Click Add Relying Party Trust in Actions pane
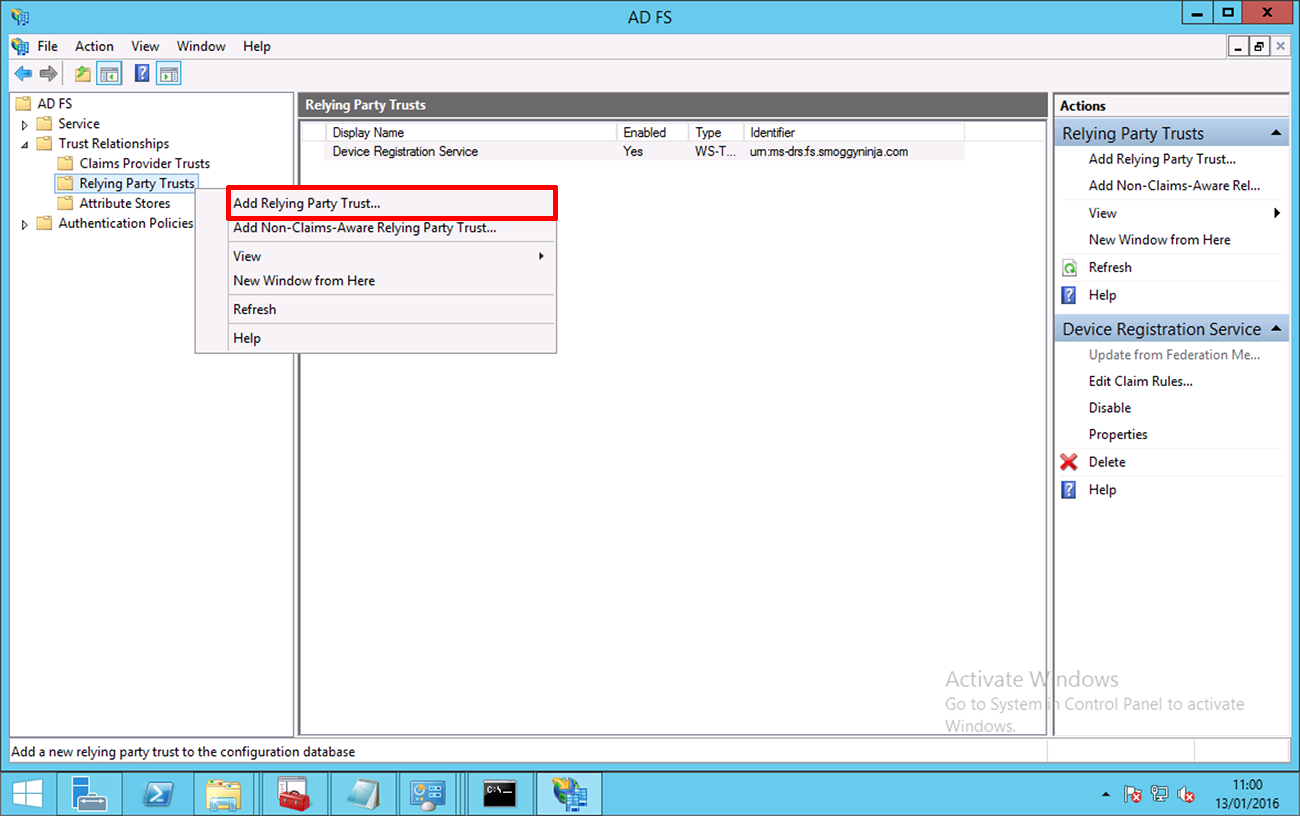 click(1162, 159)
